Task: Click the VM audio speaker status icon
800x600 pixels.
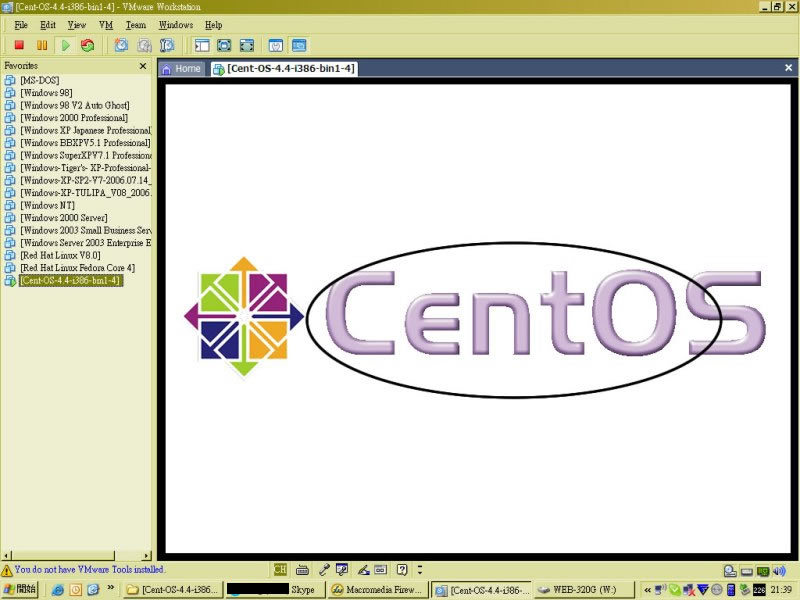Action: (x=779, y=571)
